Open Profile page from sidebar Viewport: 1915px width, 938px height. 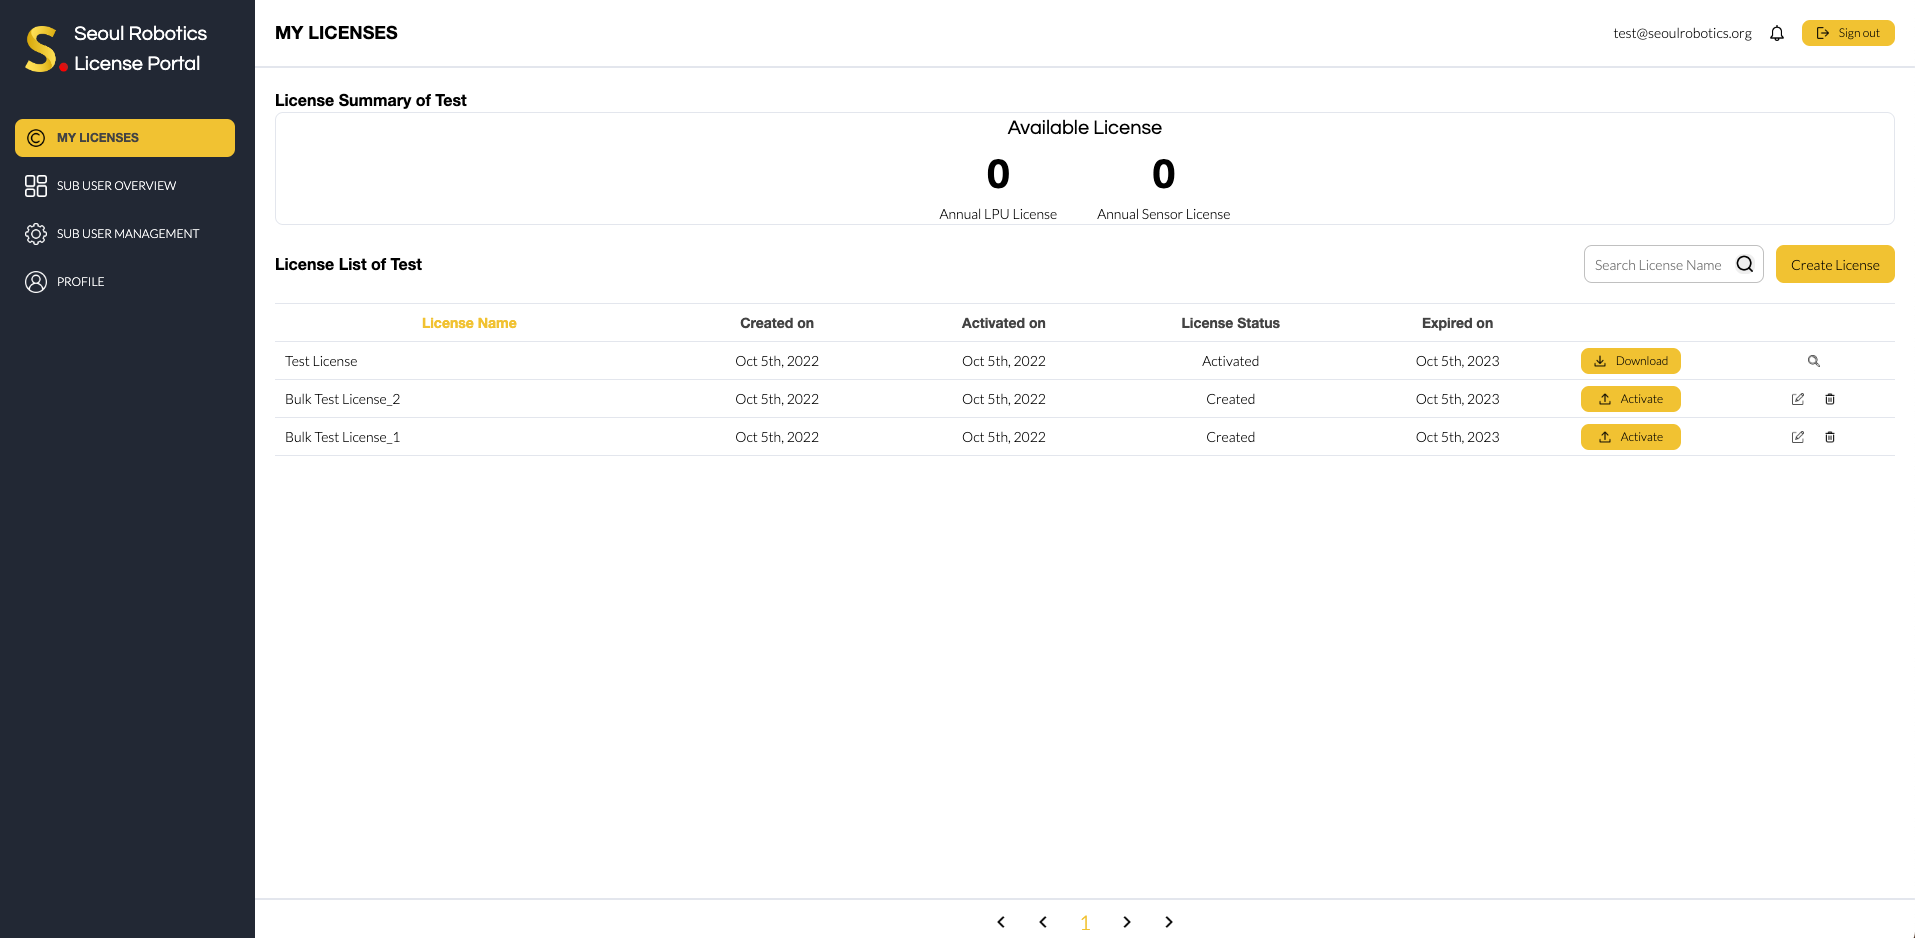(80, 282)
